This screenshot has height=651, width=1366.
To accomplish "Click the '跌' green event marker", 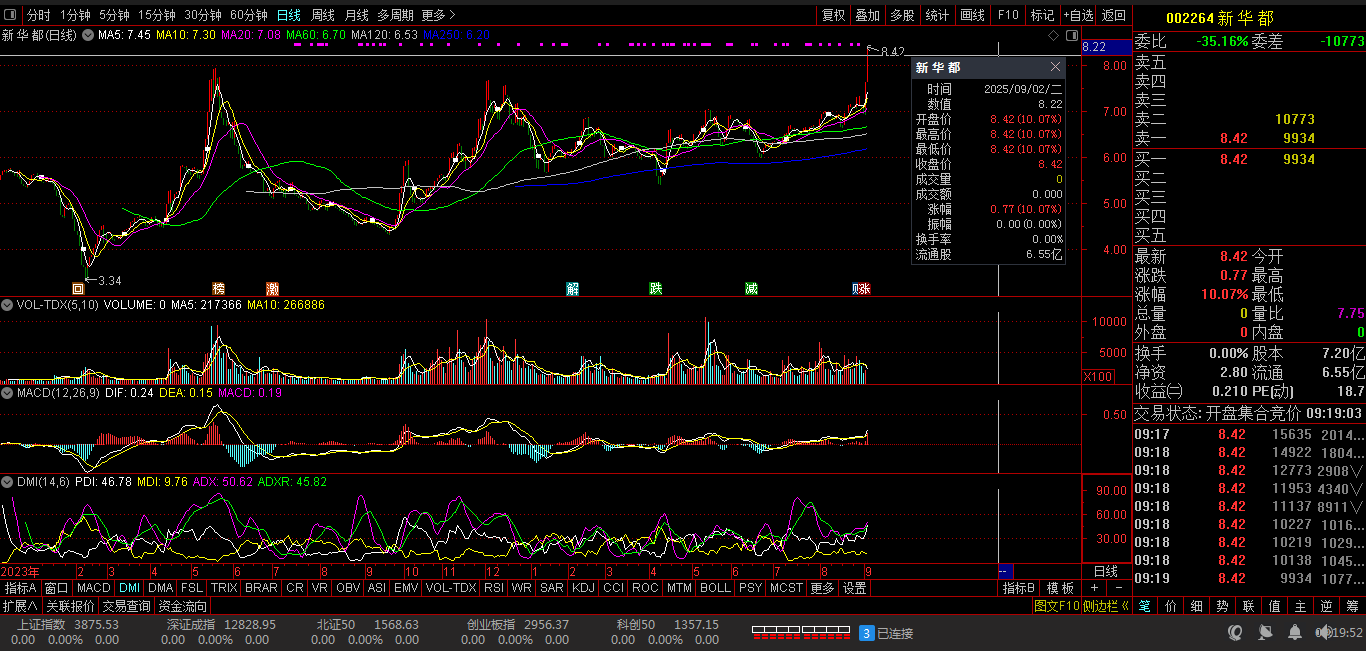I will [655, 289].
